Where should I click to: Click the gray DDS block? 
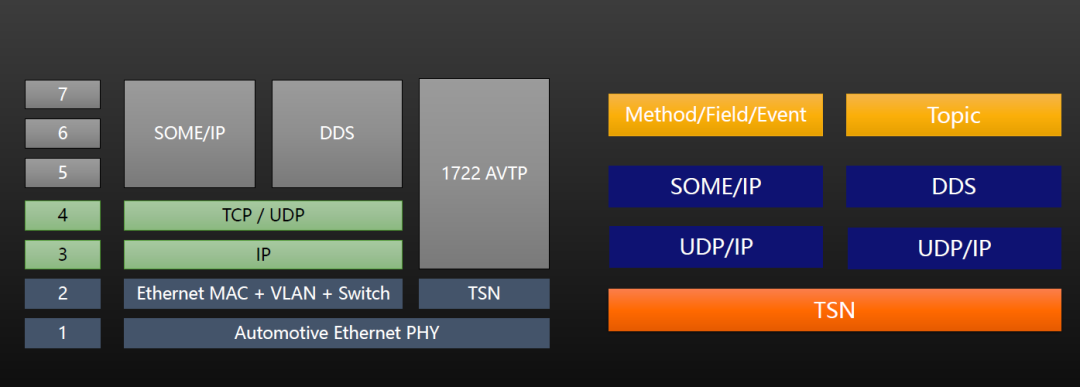337,134
